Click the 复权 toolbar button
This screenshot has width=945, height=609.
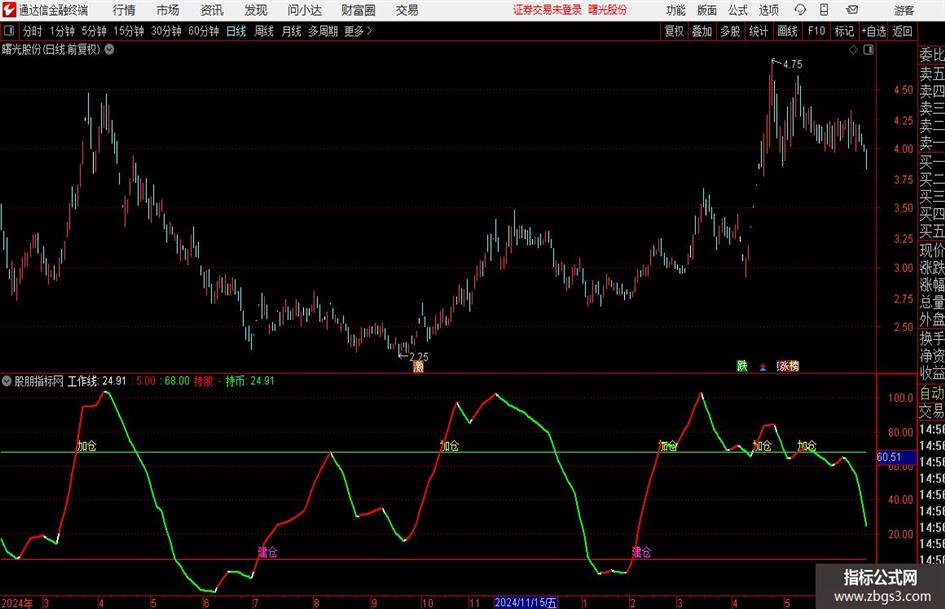click(x=674, y=31)
